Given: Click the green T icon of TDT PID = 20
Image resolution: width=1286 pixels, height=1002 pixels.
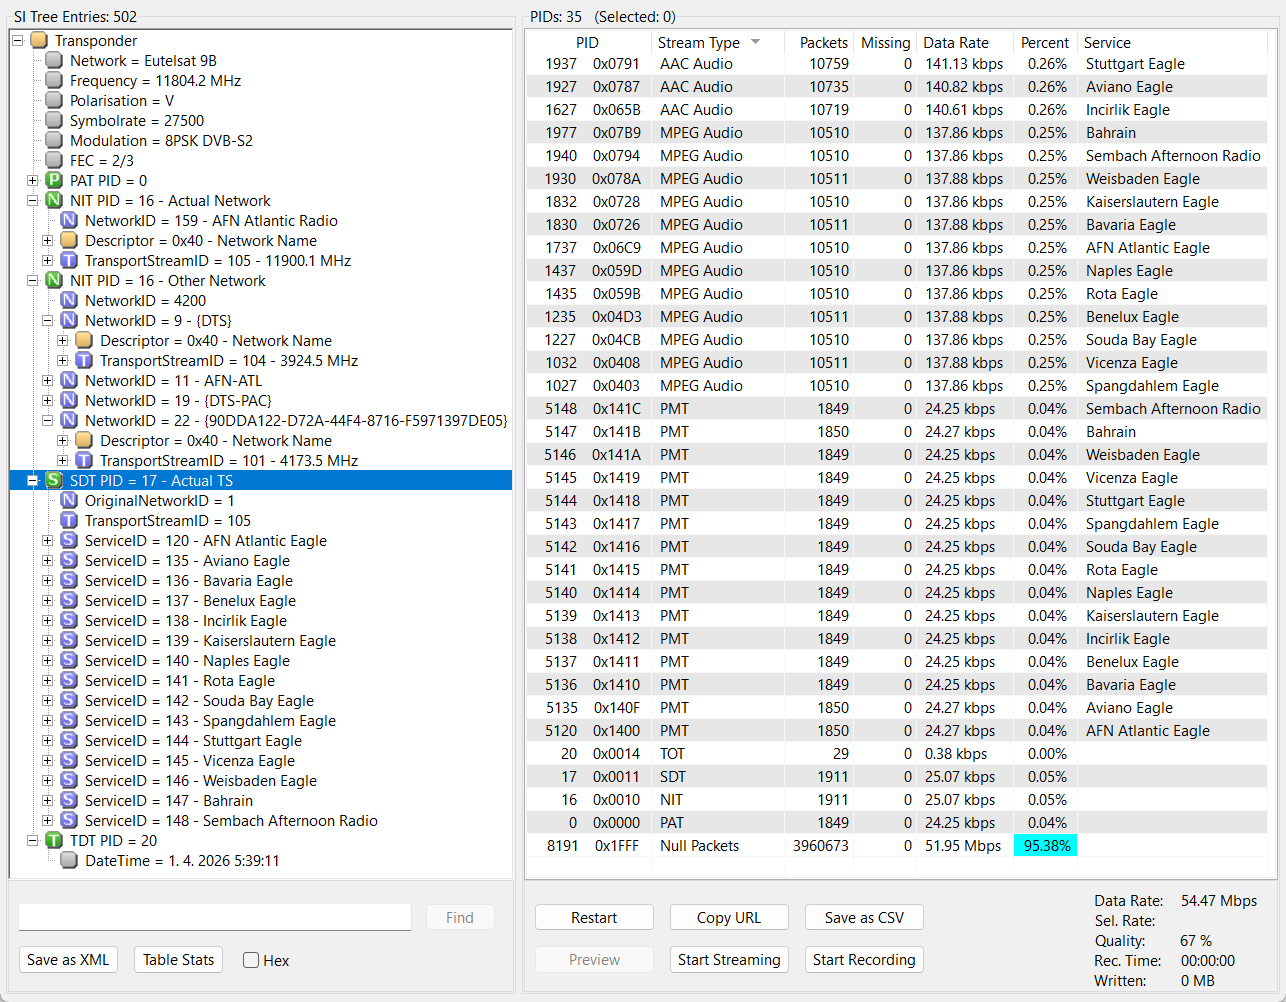Looking at the screenshot, I should 54,841.
